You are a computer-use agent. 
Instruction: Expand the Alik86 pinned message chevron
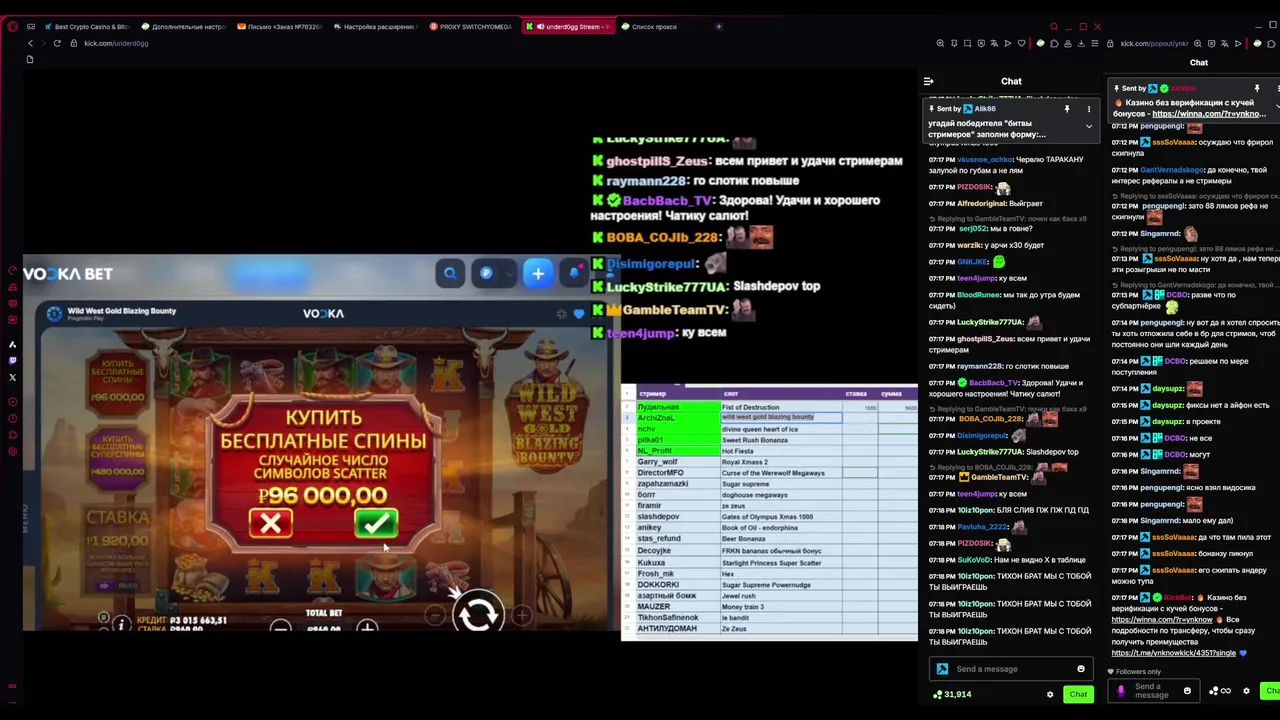pos(1089,127)
